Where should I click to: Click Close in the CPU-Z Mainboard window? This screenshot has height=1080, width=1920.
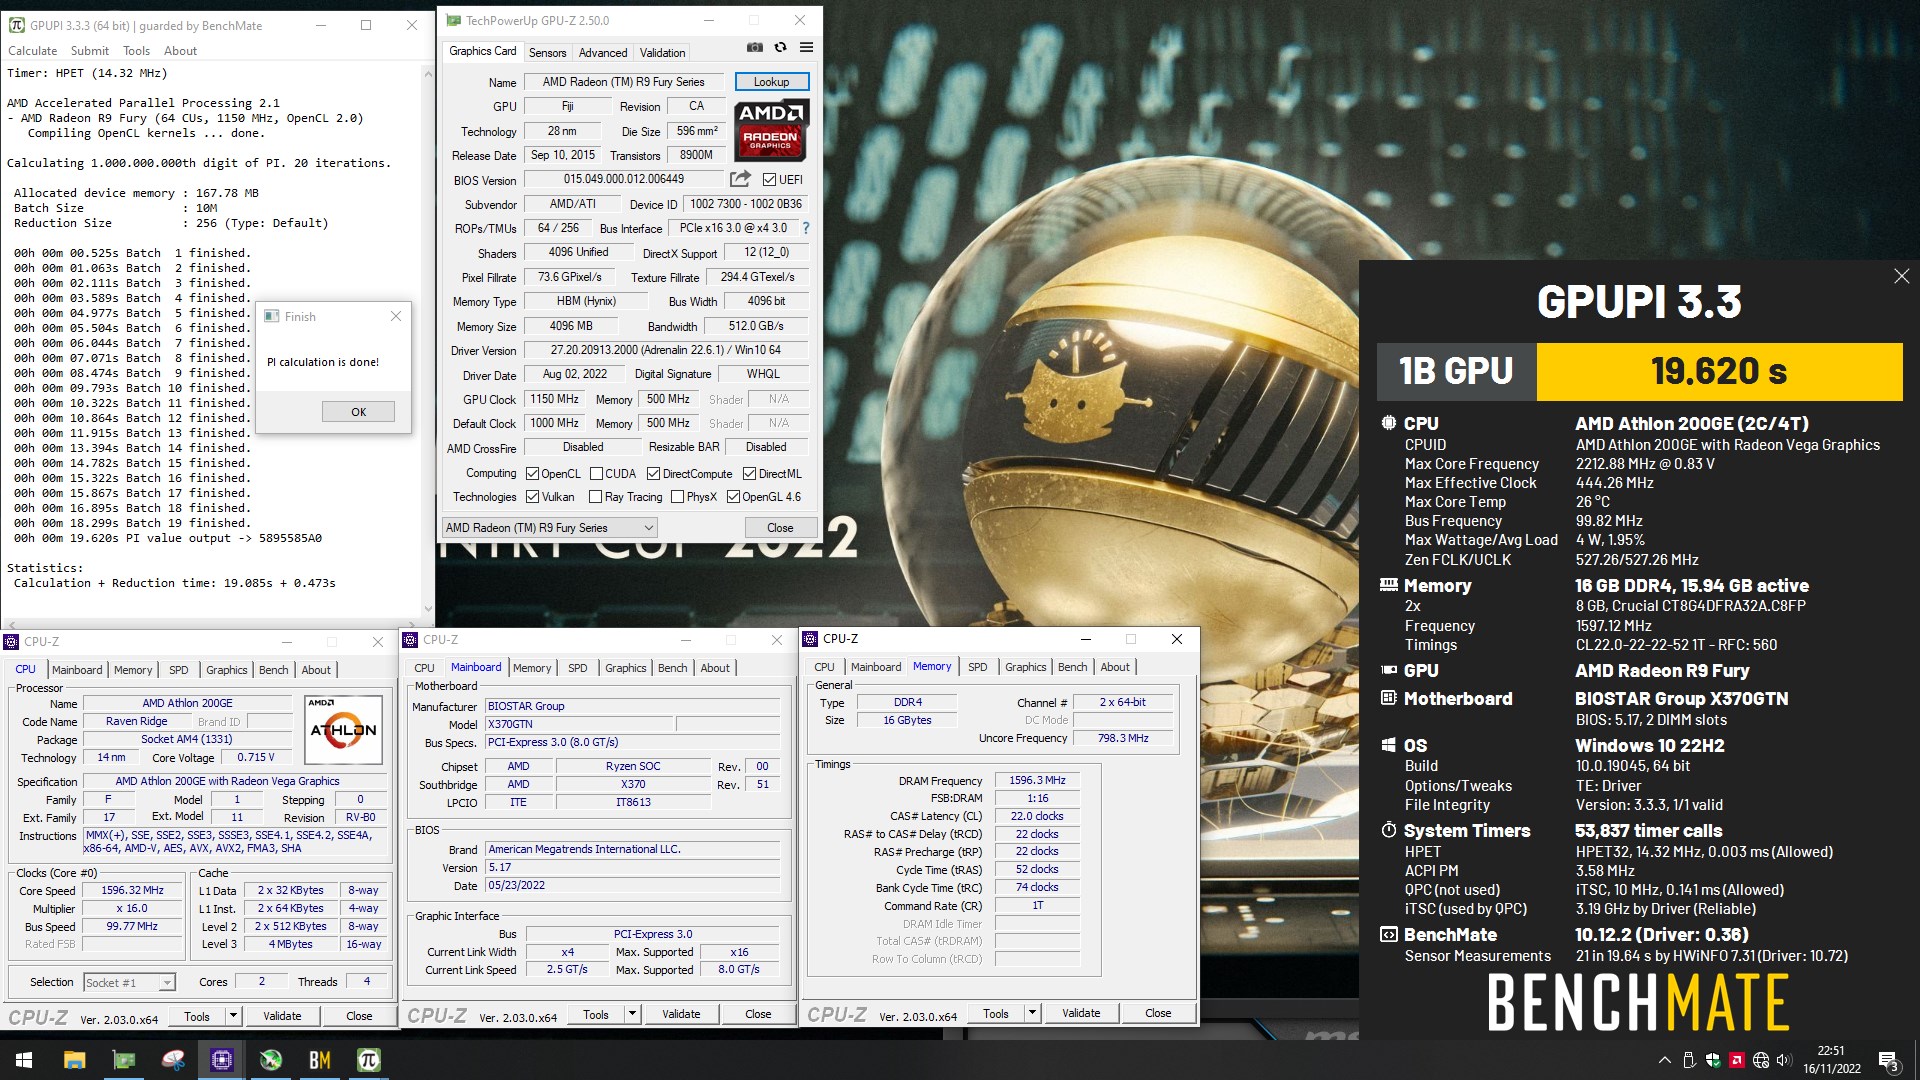(x=758, y=1014)
